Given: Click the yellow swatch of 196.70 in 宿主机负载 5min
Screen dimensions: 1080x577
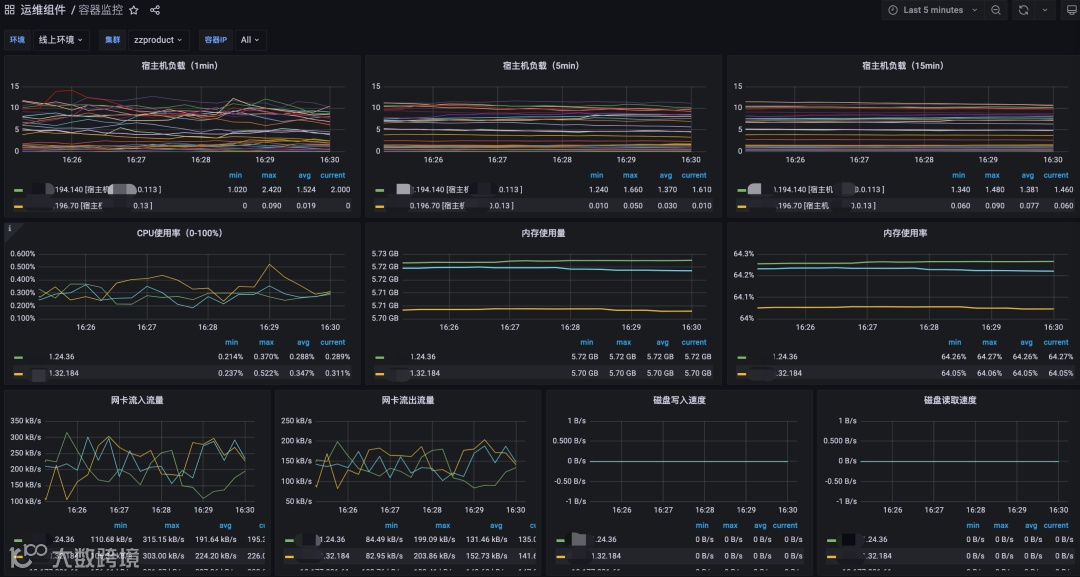Looking at the screenshot, I should click(380, 206).
